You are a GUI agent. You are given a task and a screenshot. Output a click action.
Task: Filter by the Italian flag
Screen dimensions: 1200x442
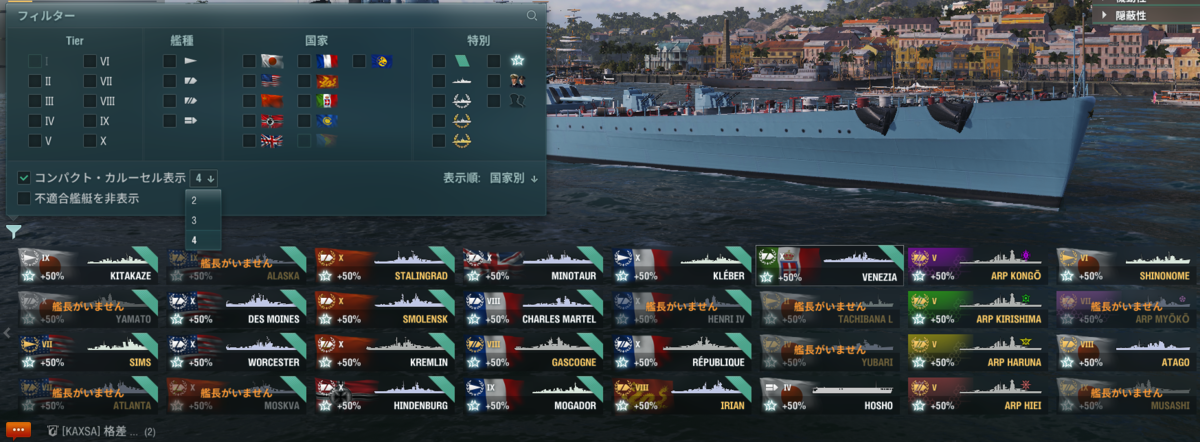pyautogui.click(x=326, y=101)
